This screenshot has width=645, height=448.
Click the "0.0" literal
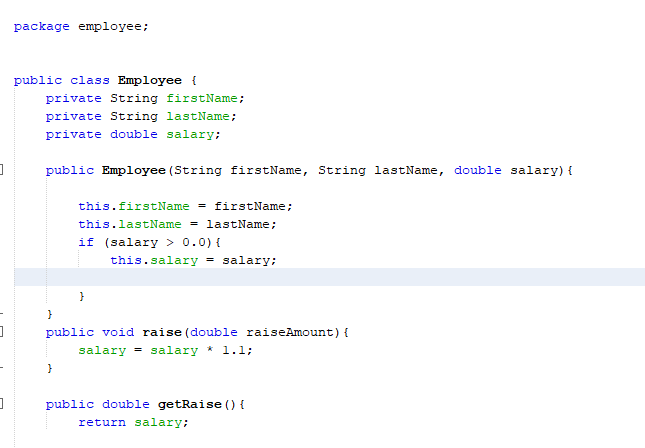coord(194,242)
